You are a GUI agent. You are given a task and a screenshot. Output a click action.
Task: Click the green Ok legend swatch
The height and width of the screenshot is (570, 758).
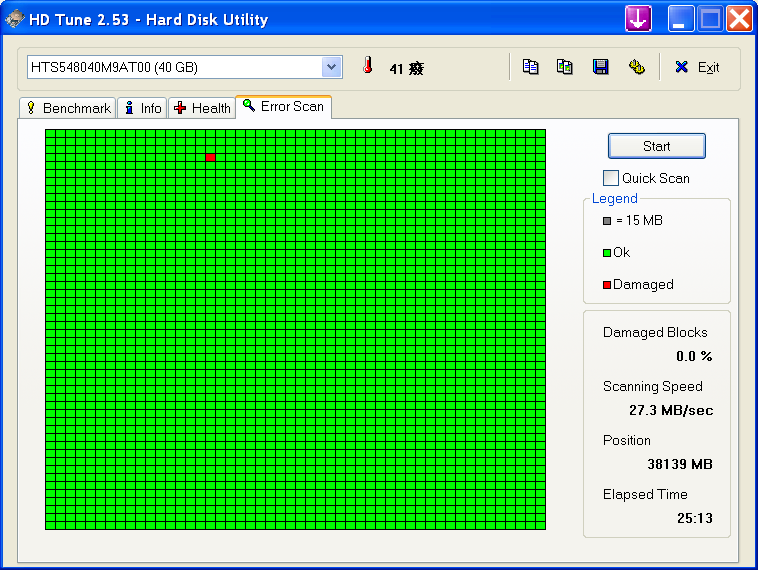coord(607,253)
